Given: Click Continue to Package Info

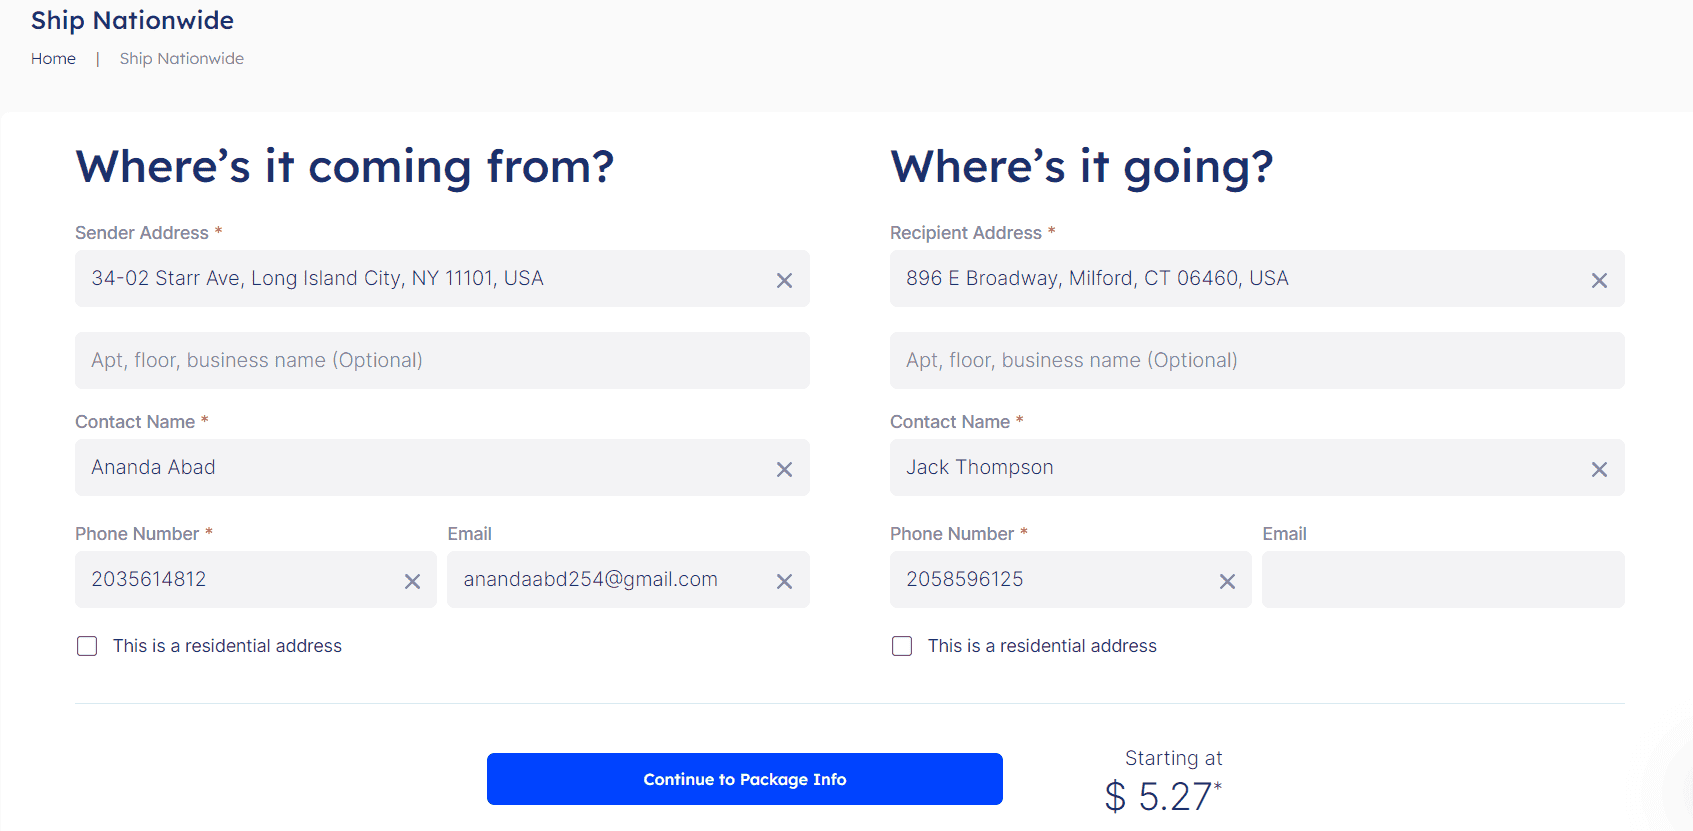Looking at the screenshot, I should click(x=744, y=779).
